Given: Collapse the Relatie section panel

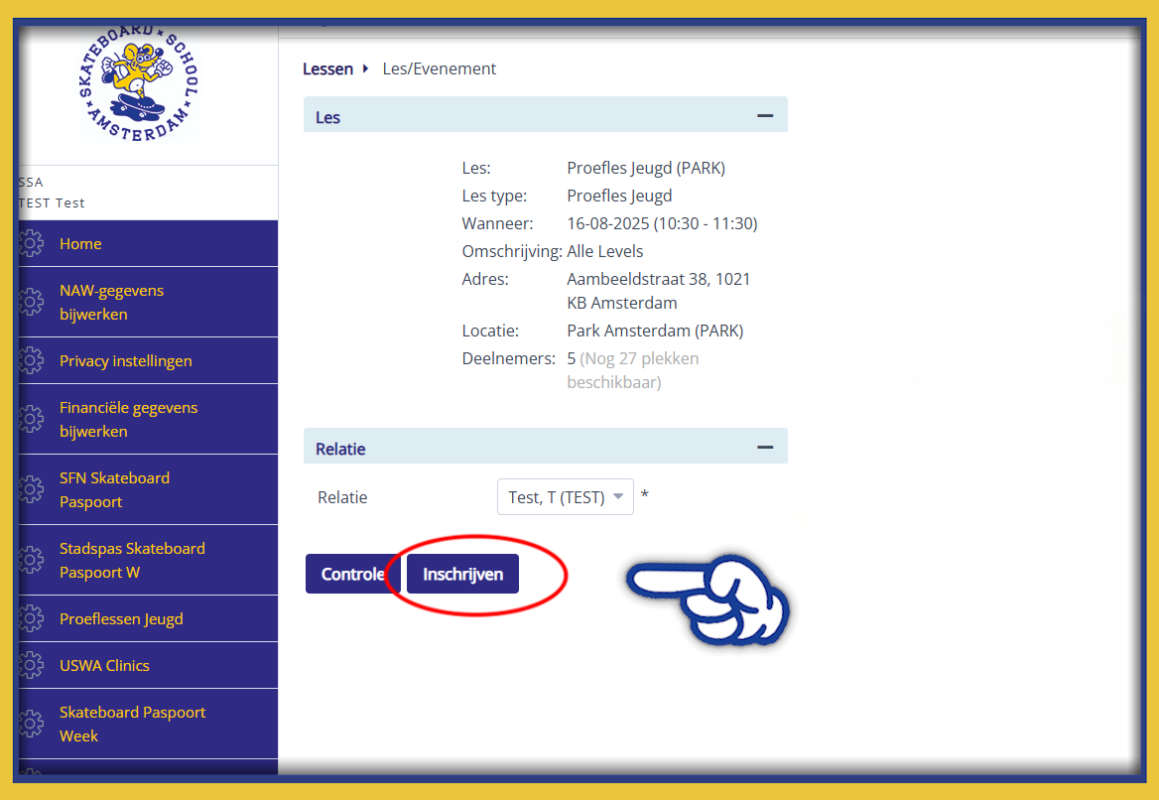Looking at the screenshot, I should pyautogui.click(x=765, y=448).
